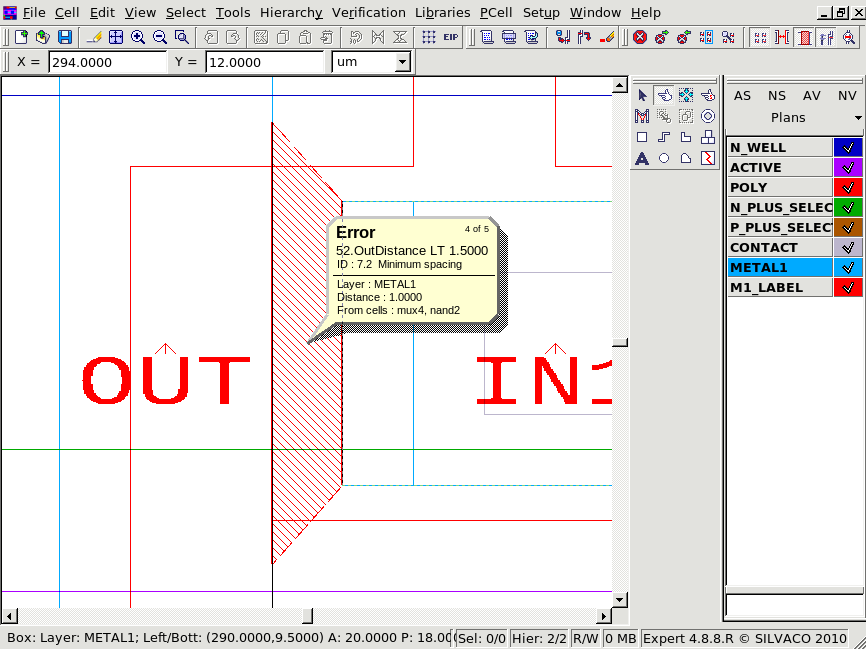Image resolution: width=866 pixels, height=649 pixels.
Task: Select the circle drawing tool
Action: click(x=664, y=158)
